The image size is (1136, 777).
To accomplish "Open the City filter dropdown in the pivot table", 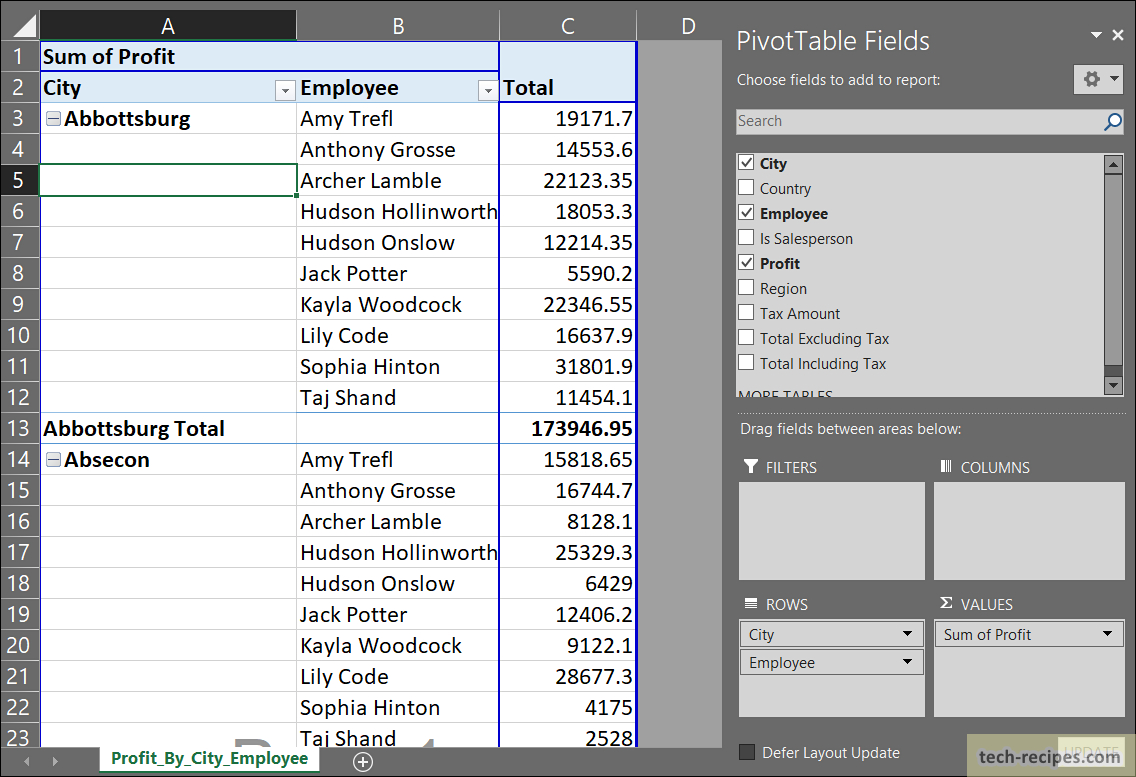I will click(285, 90).
